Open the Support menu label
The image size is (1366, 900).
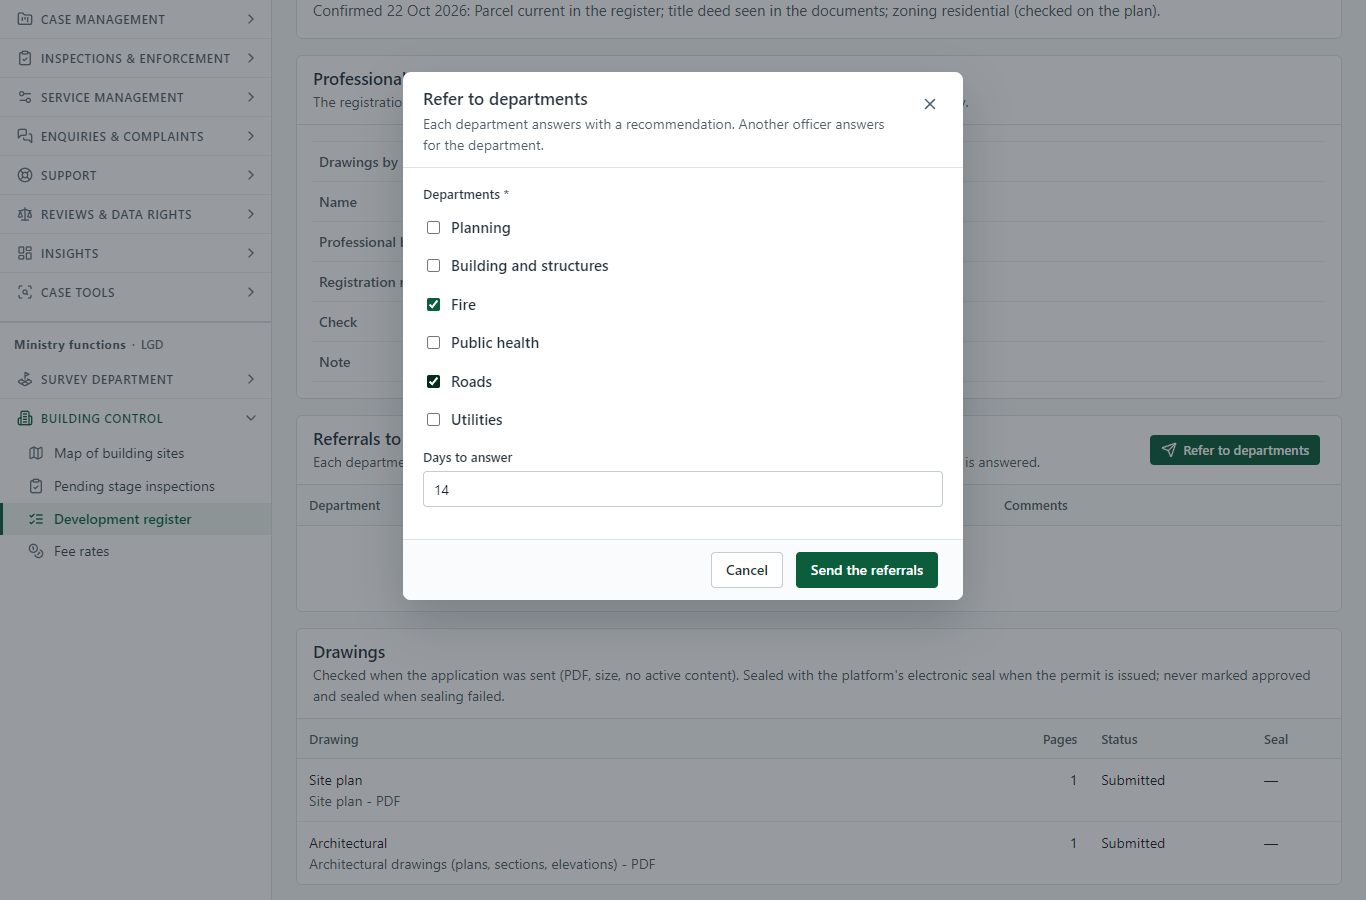point(69,175)
